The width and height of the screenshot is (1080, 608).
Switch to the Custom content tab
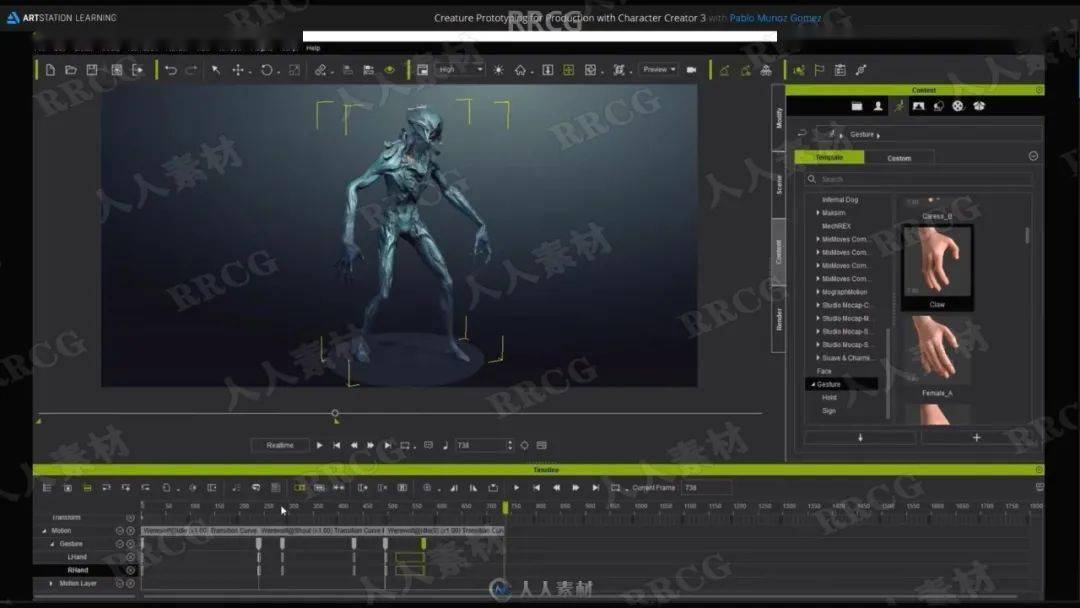(899, 158)
